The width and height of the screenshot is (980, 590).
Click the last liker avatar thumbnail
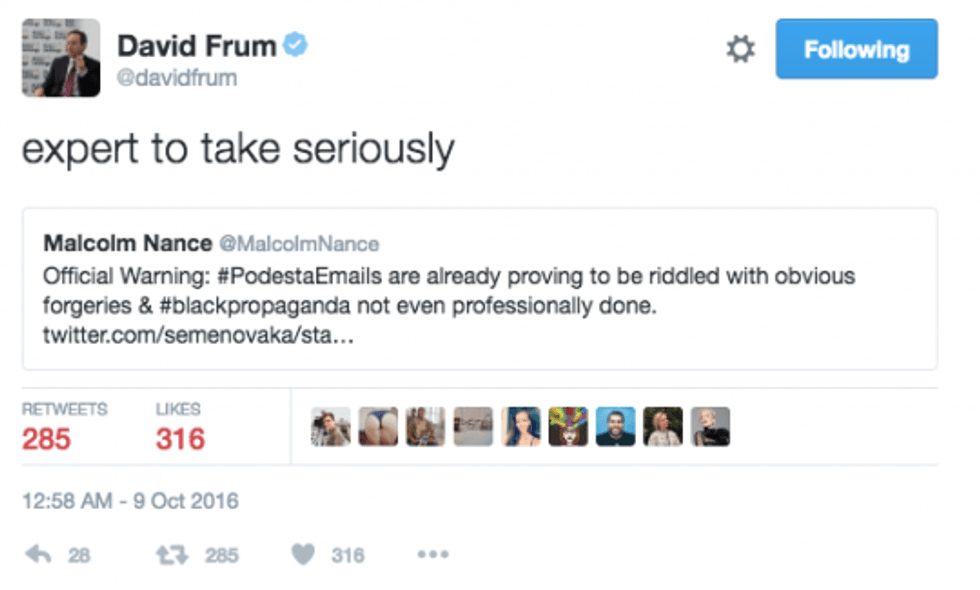pos(710,427)
